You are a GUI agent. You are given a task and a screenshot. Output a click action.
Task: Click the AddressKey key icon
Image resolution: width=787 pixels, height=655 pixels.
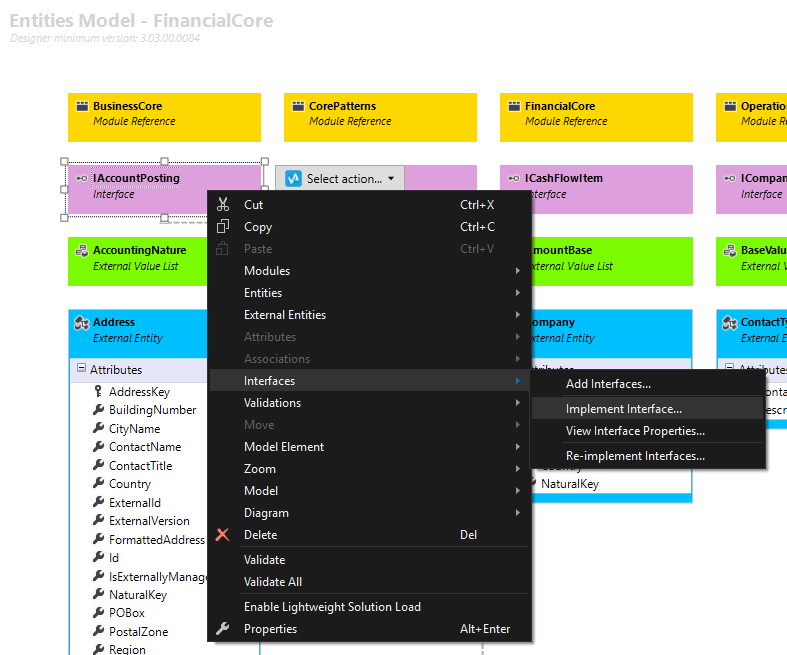click(98, 391)
